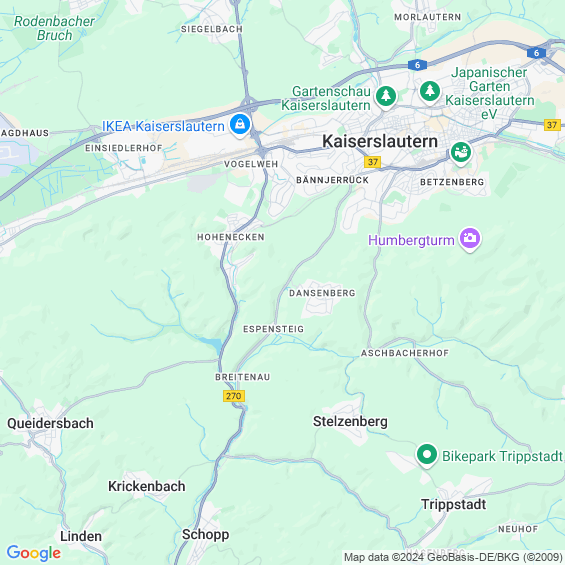Click the IKEA Kaiserslautern shopping pin

[240, 125]
